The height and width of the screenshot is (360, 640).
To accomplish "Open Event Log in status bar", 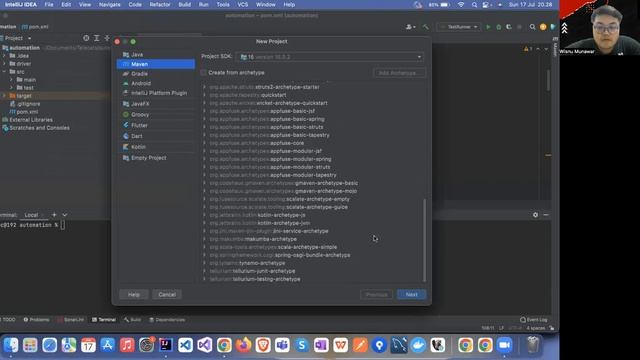I will coord(533,320).
